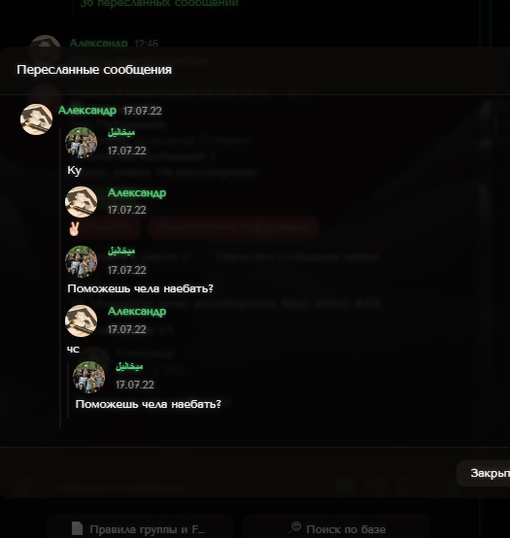Open the Правила группы document button
This screenshot has height=538, width=510.
[140, 527]
